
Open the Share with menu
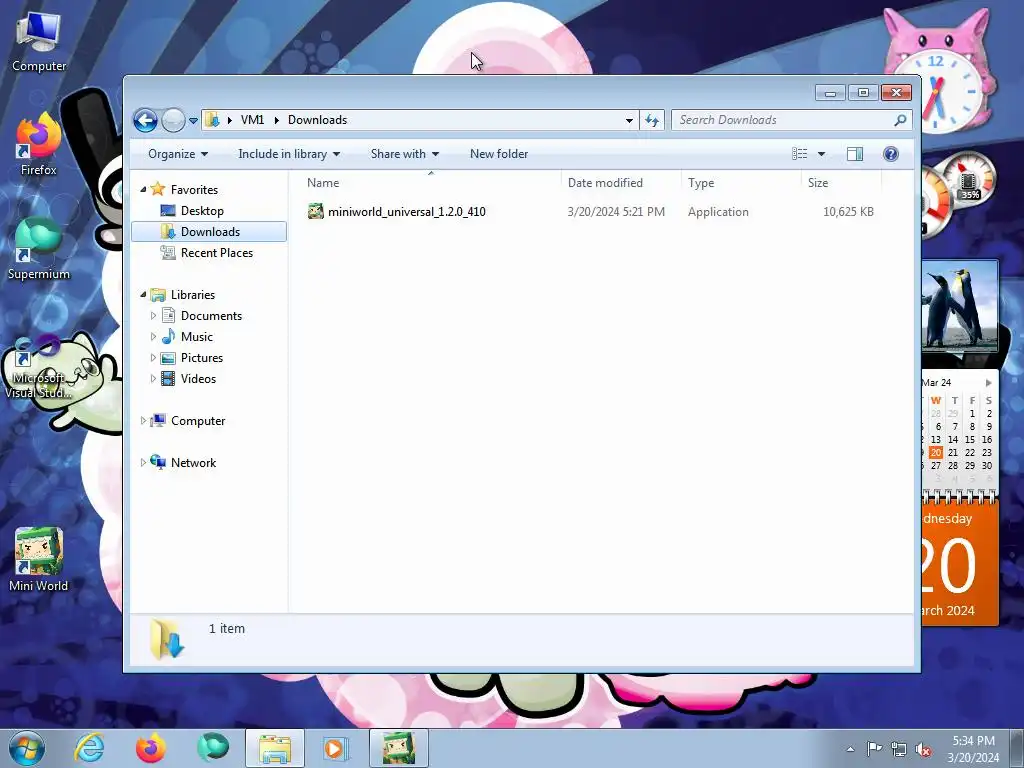coord(405,154)
